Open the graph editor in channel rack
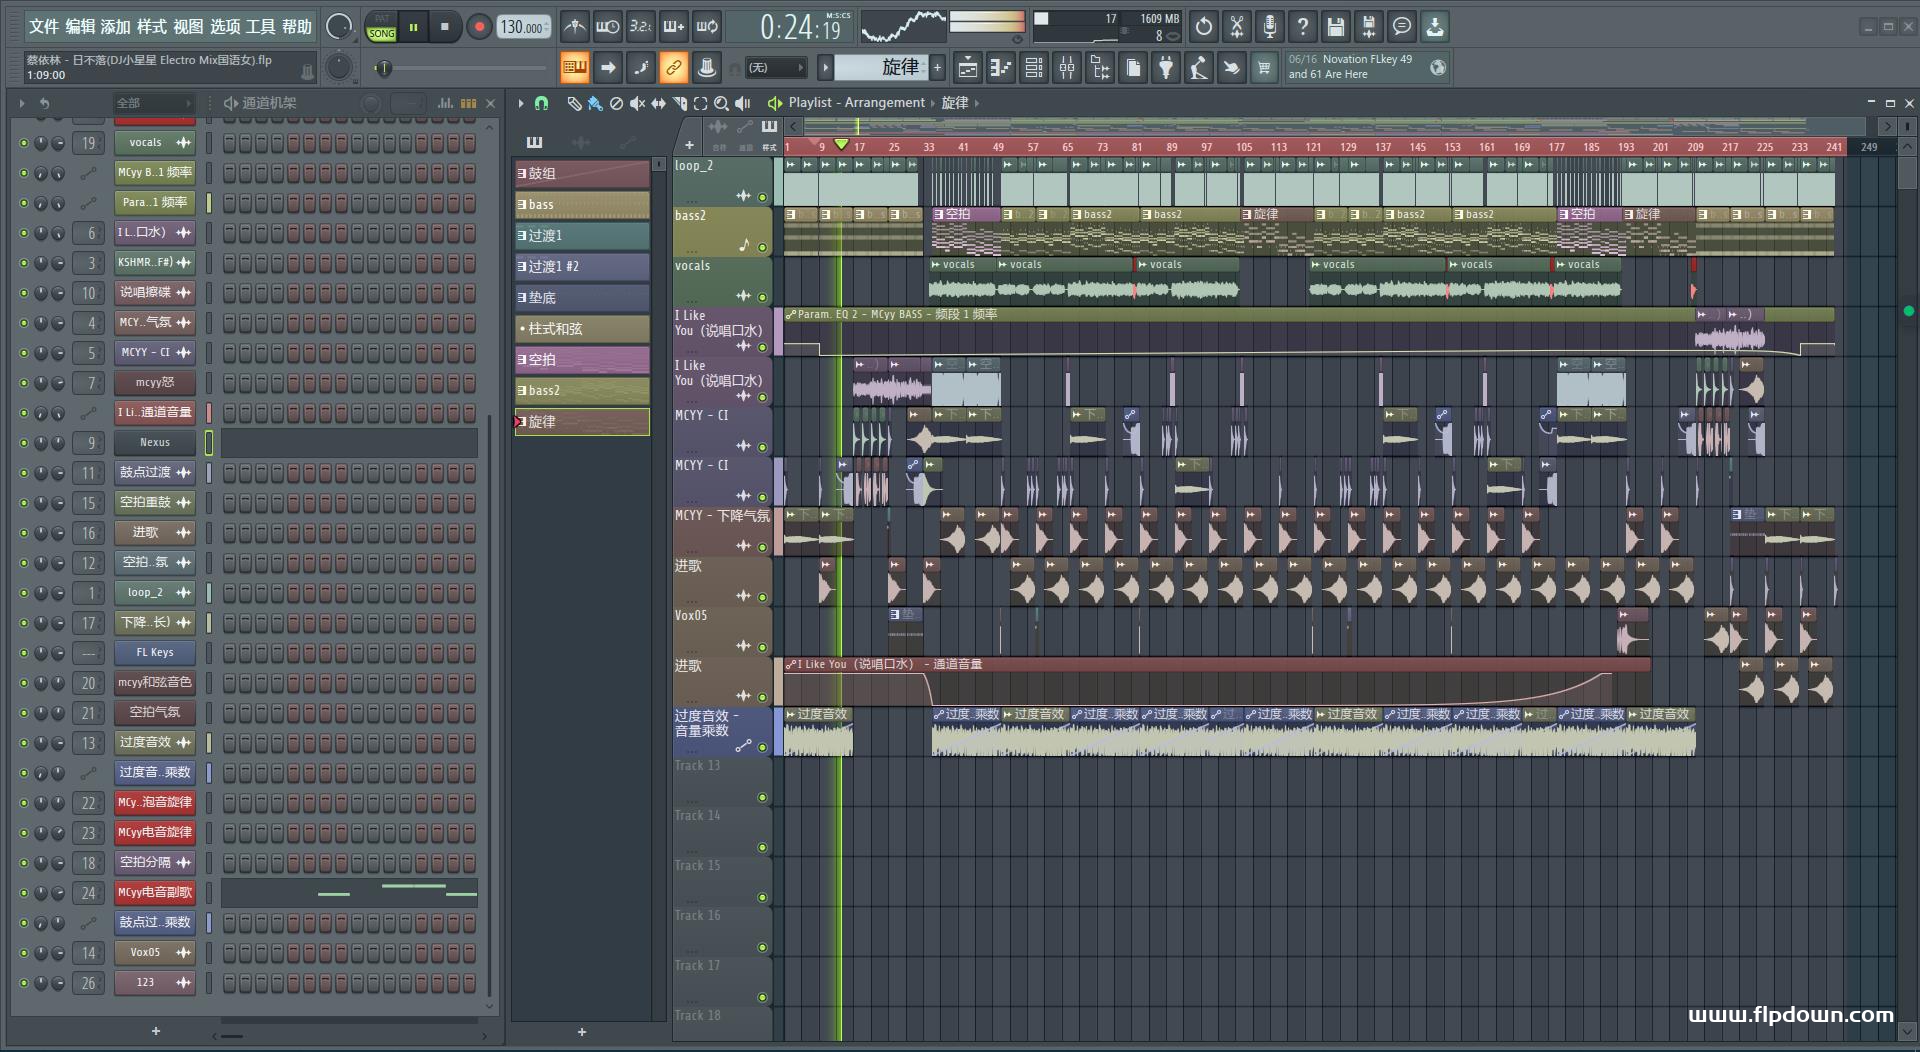The image size is (1920, 1052). tap(445, 103)
